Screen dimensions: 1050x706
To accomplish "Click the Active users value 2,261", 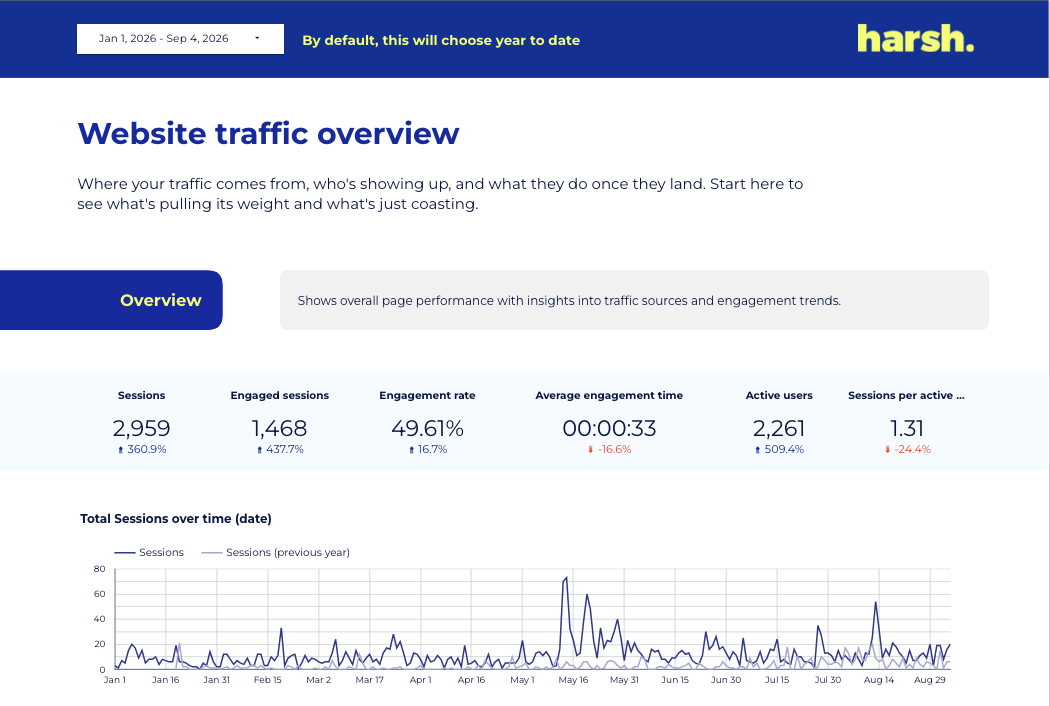I will click(x=779, y=428).
